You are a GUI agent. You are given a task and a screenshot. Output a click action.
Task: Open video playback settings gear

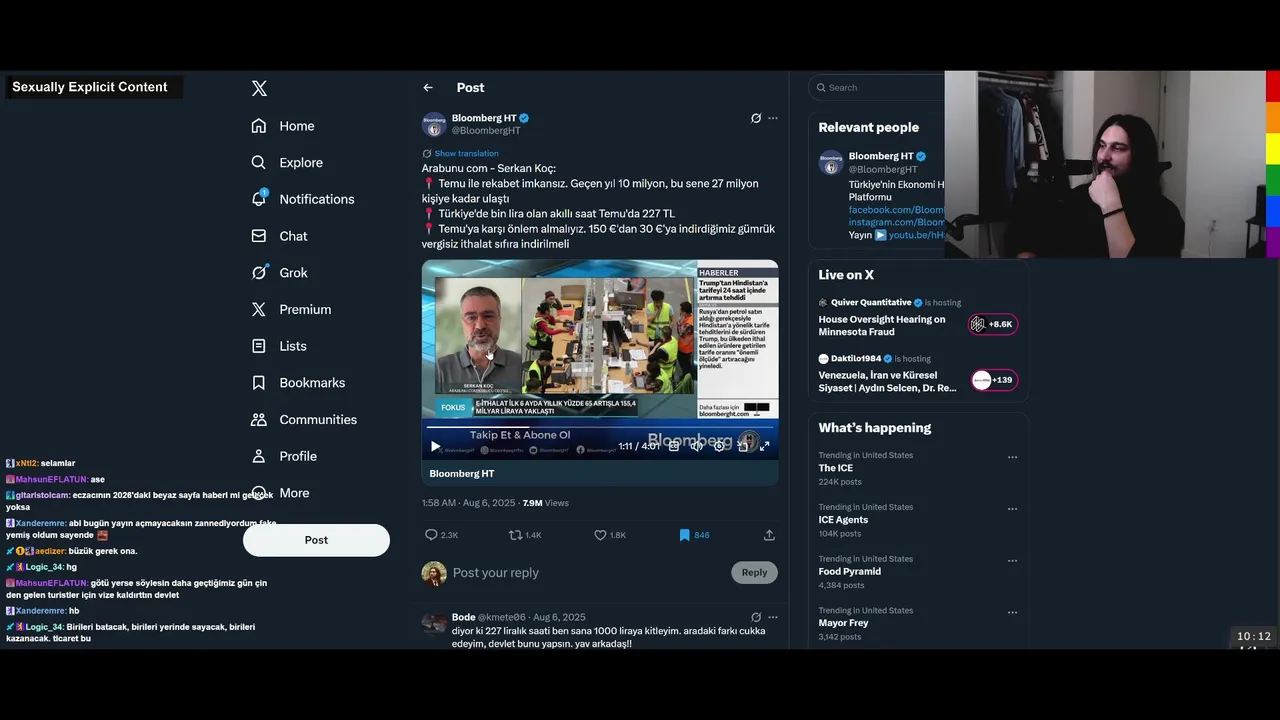tap(719, 446)
